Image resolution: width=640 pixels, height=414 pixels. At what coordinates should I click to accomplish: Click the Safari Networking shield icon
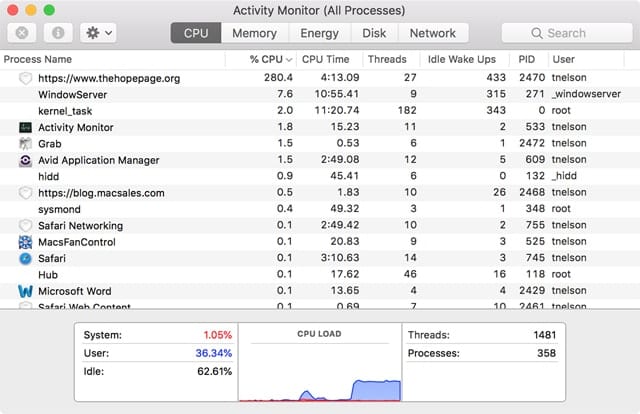[25, 226]
